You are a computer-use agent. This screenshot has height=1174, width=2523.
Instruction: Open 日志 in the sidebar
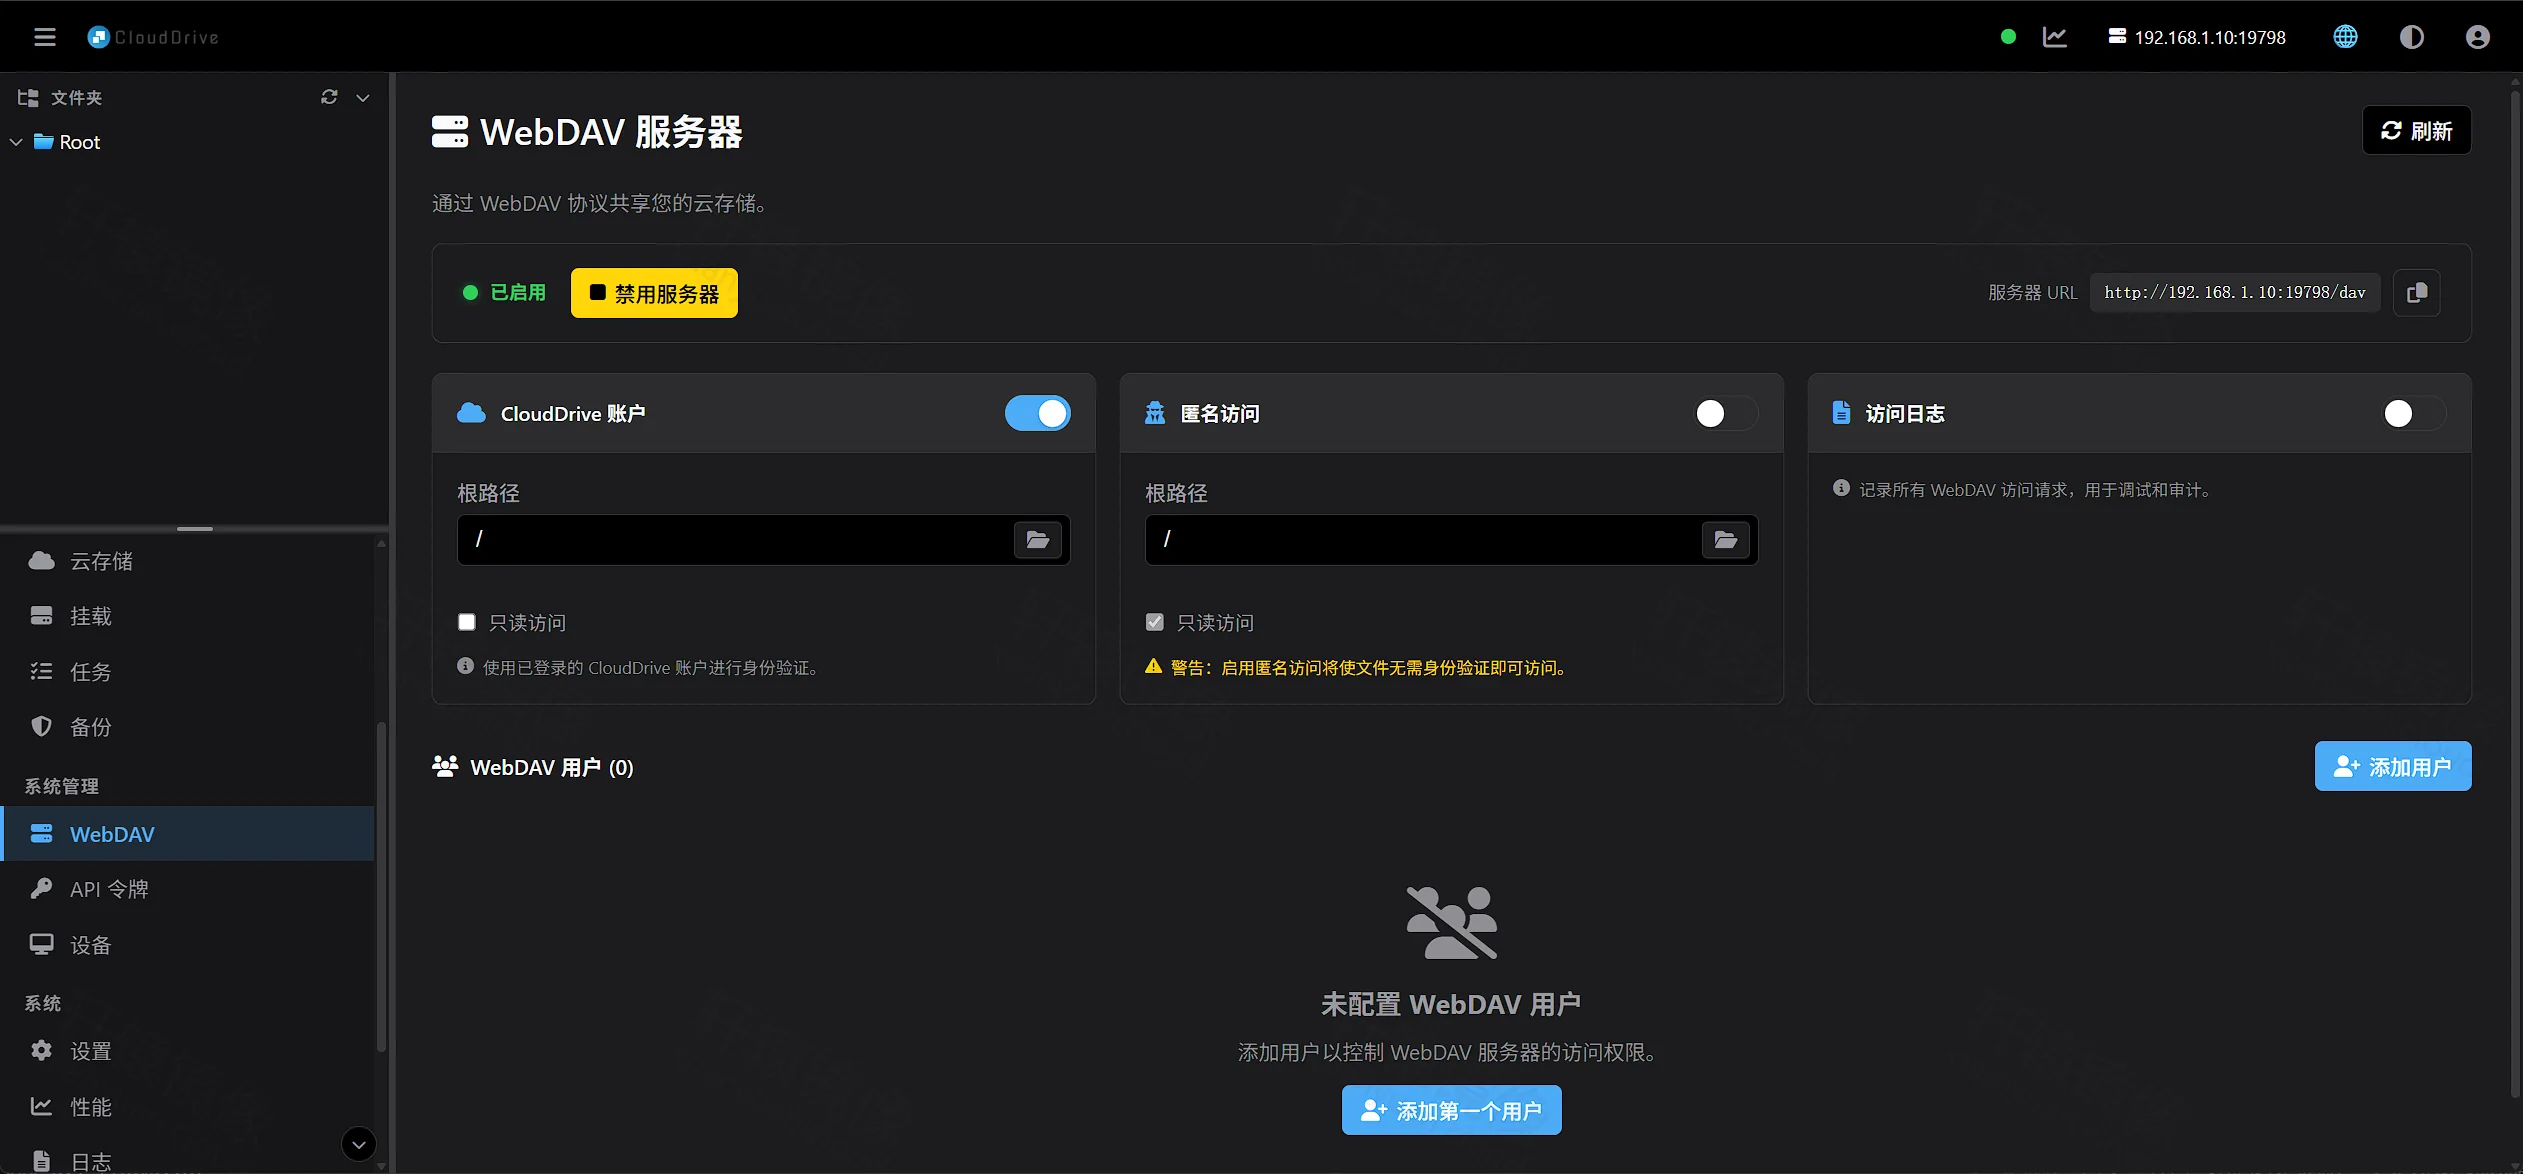tap(188, 1160)
